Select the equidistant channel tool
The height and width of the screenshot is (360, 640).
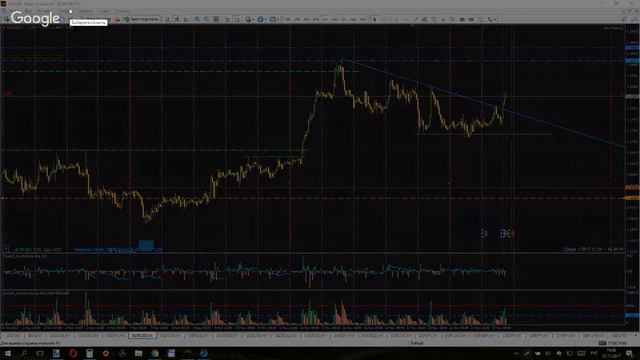[x=424, y=19]
